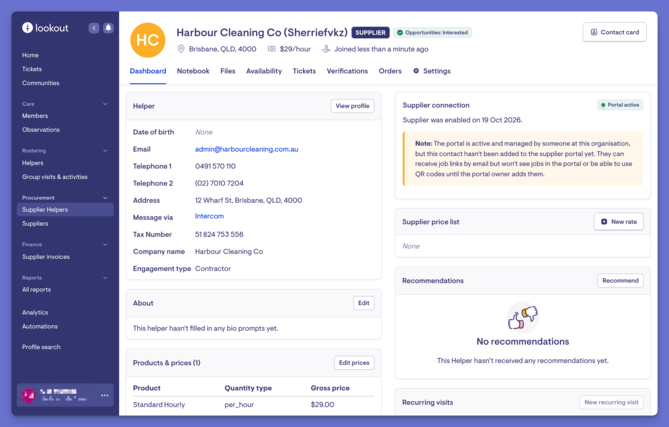Click the Opportunities: Interested badge

433,32
